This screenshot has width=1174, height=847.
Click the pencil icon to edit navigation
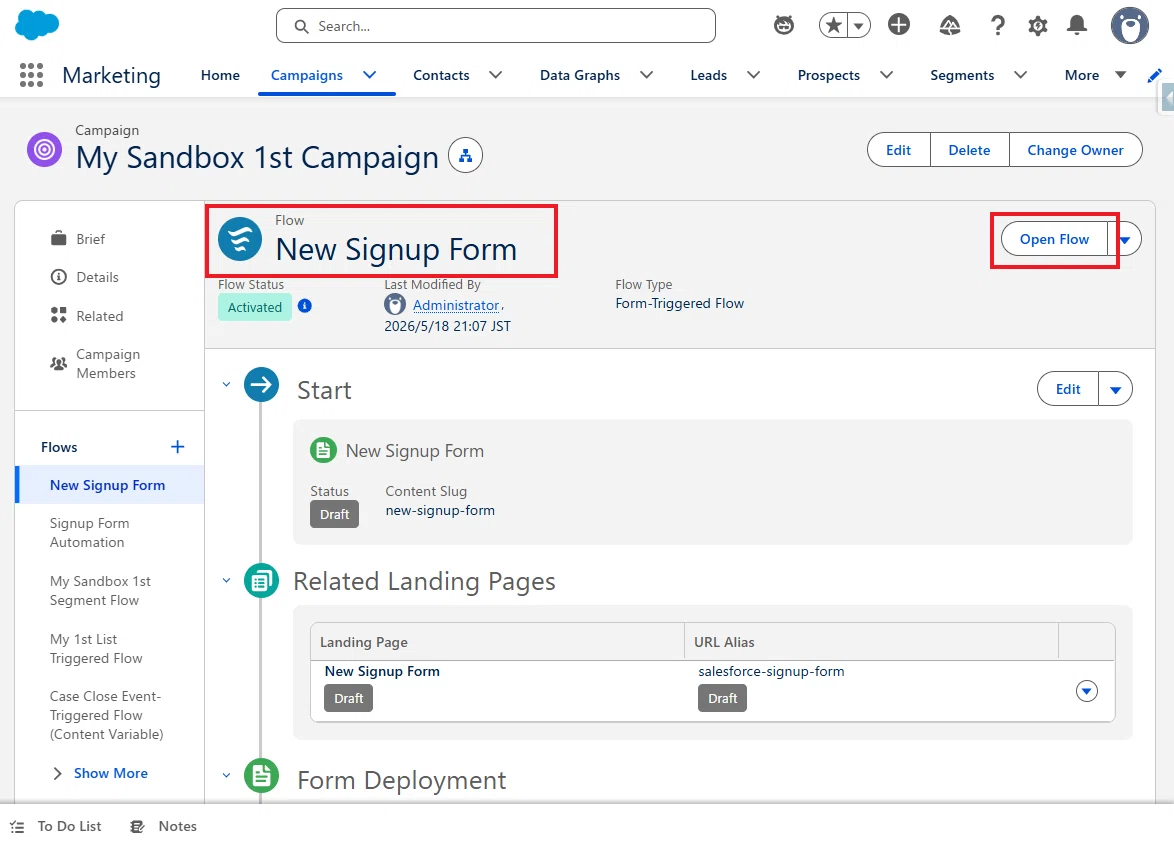[x=1154, y=75]
